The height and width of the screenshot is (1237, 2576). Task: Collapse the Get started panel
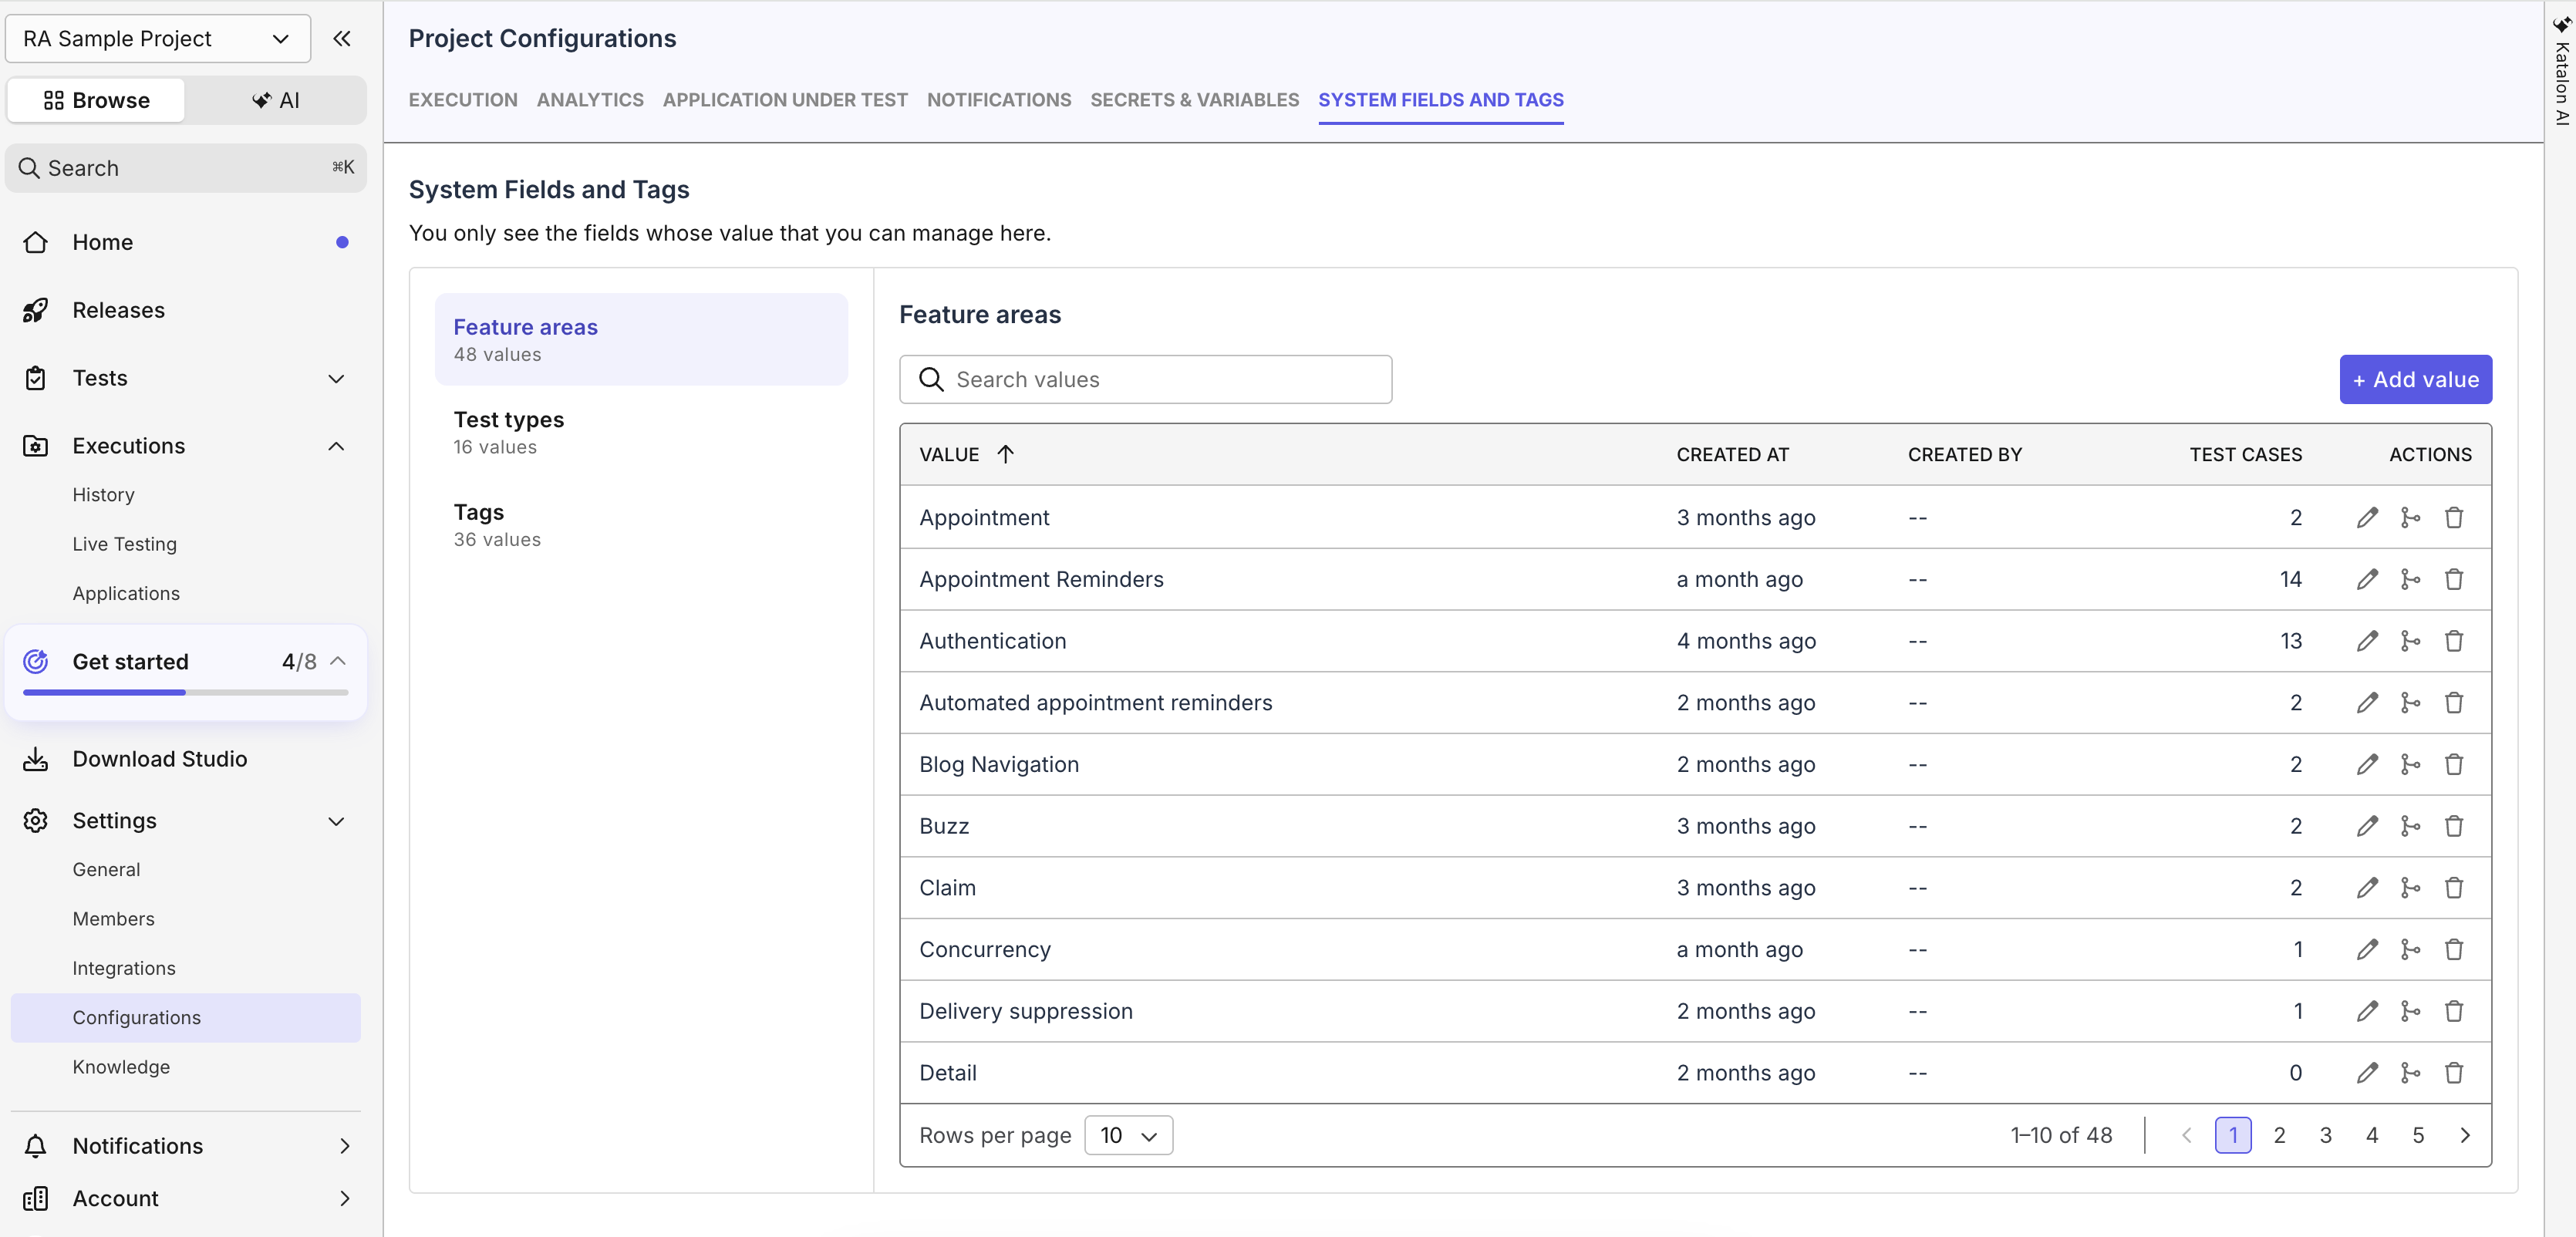[338, 661]
